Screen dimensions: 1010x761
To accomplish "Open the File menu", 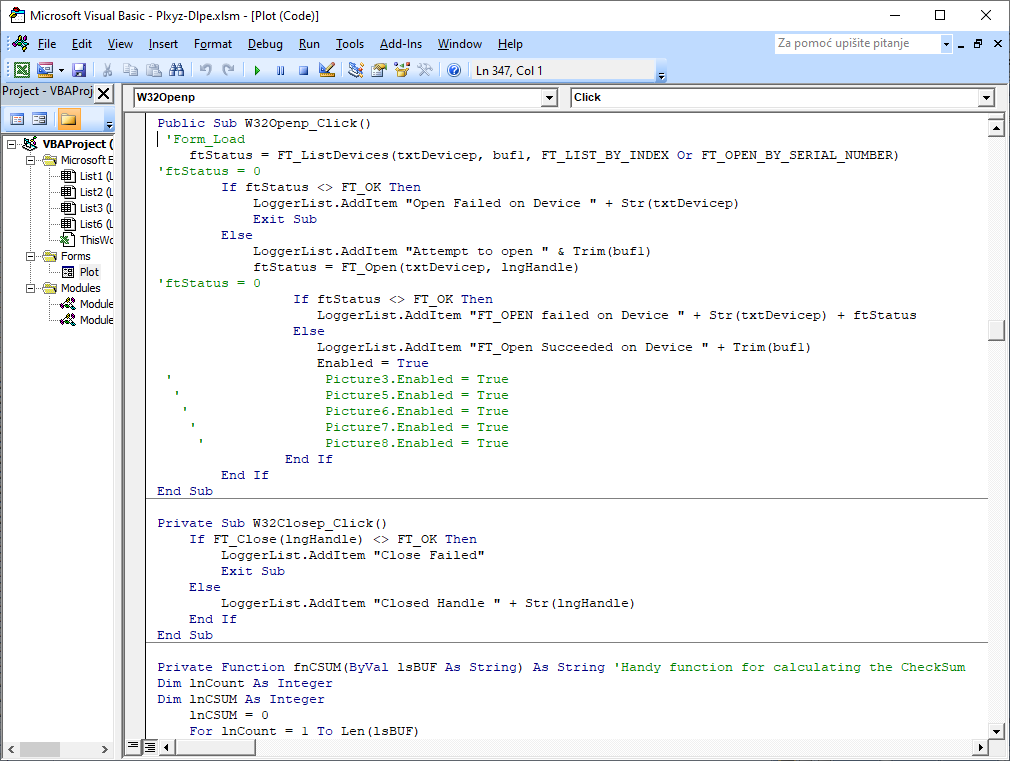I will pos(46,44).
